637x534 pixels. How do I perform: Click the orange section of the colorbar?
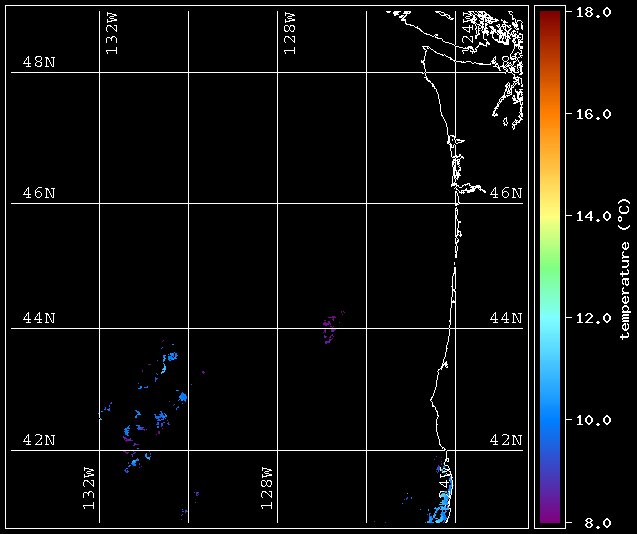click(x=550, y=116)
